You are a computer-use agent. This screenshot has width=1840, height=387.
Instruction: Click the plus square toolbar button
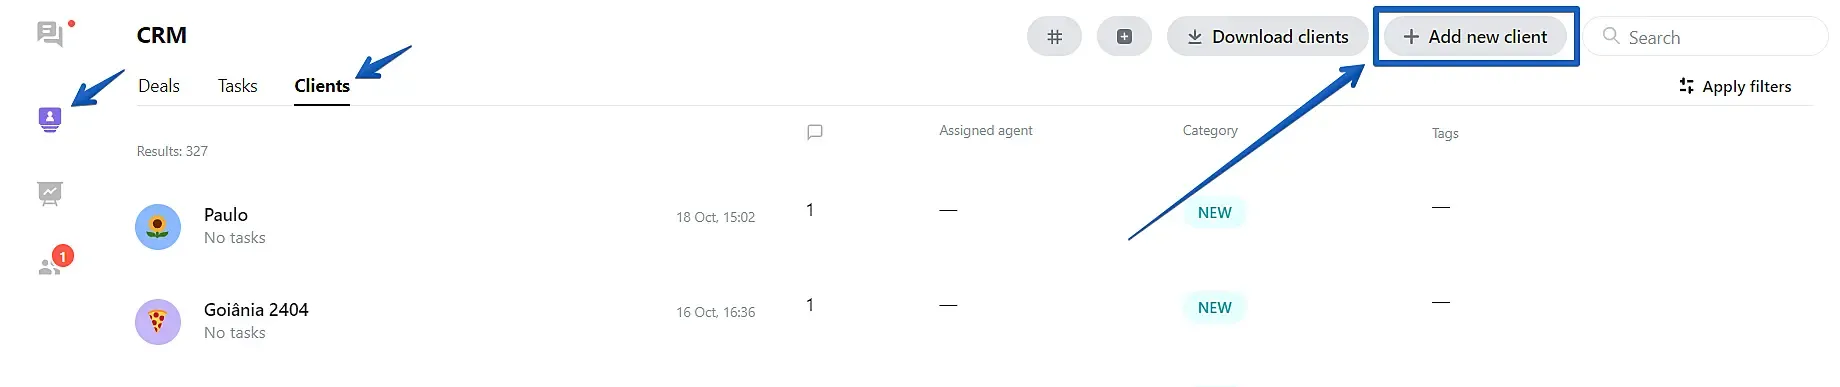click(1124, 37)
